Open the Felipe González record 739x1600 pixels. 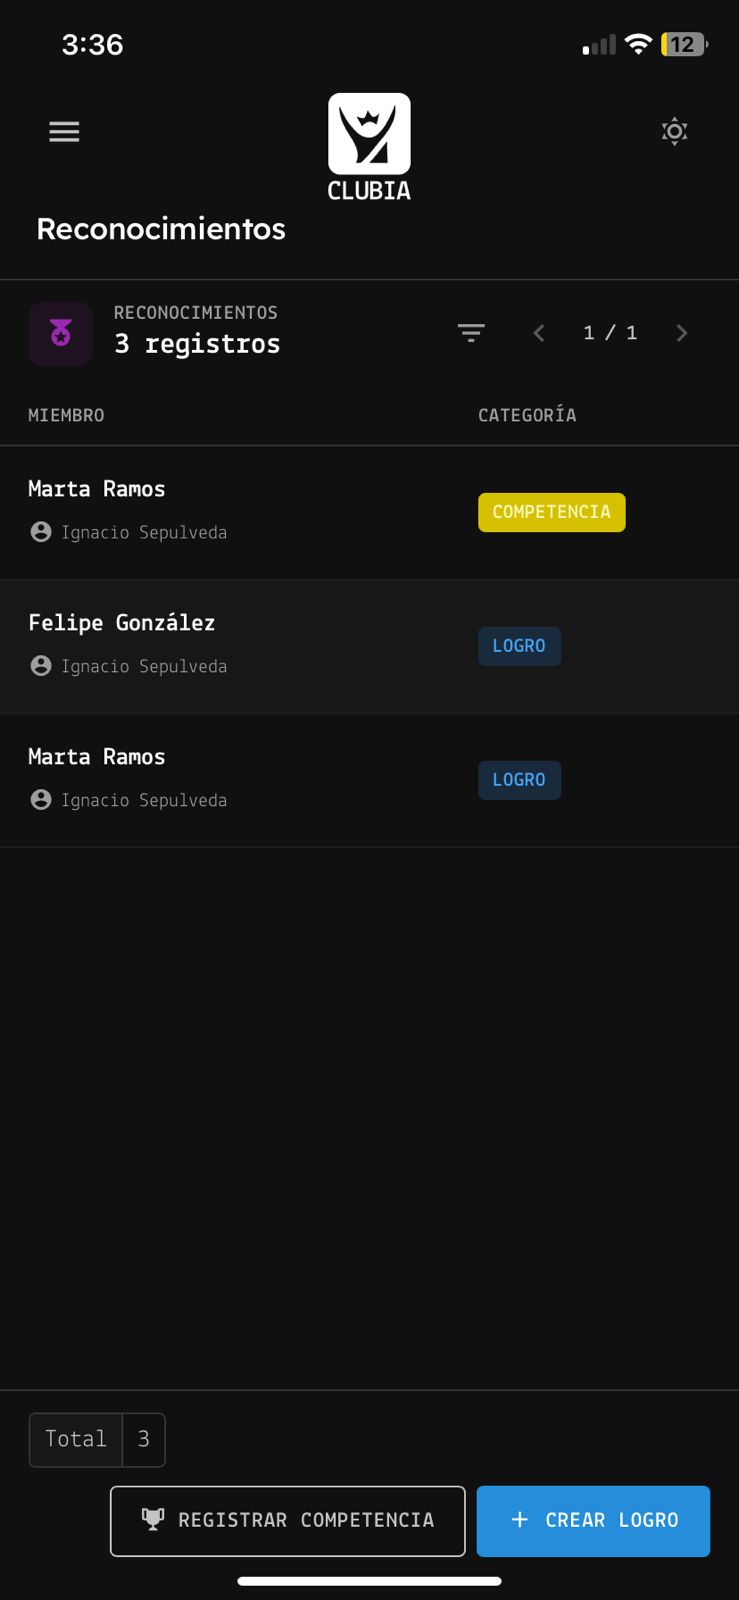[x=369, y=646]
